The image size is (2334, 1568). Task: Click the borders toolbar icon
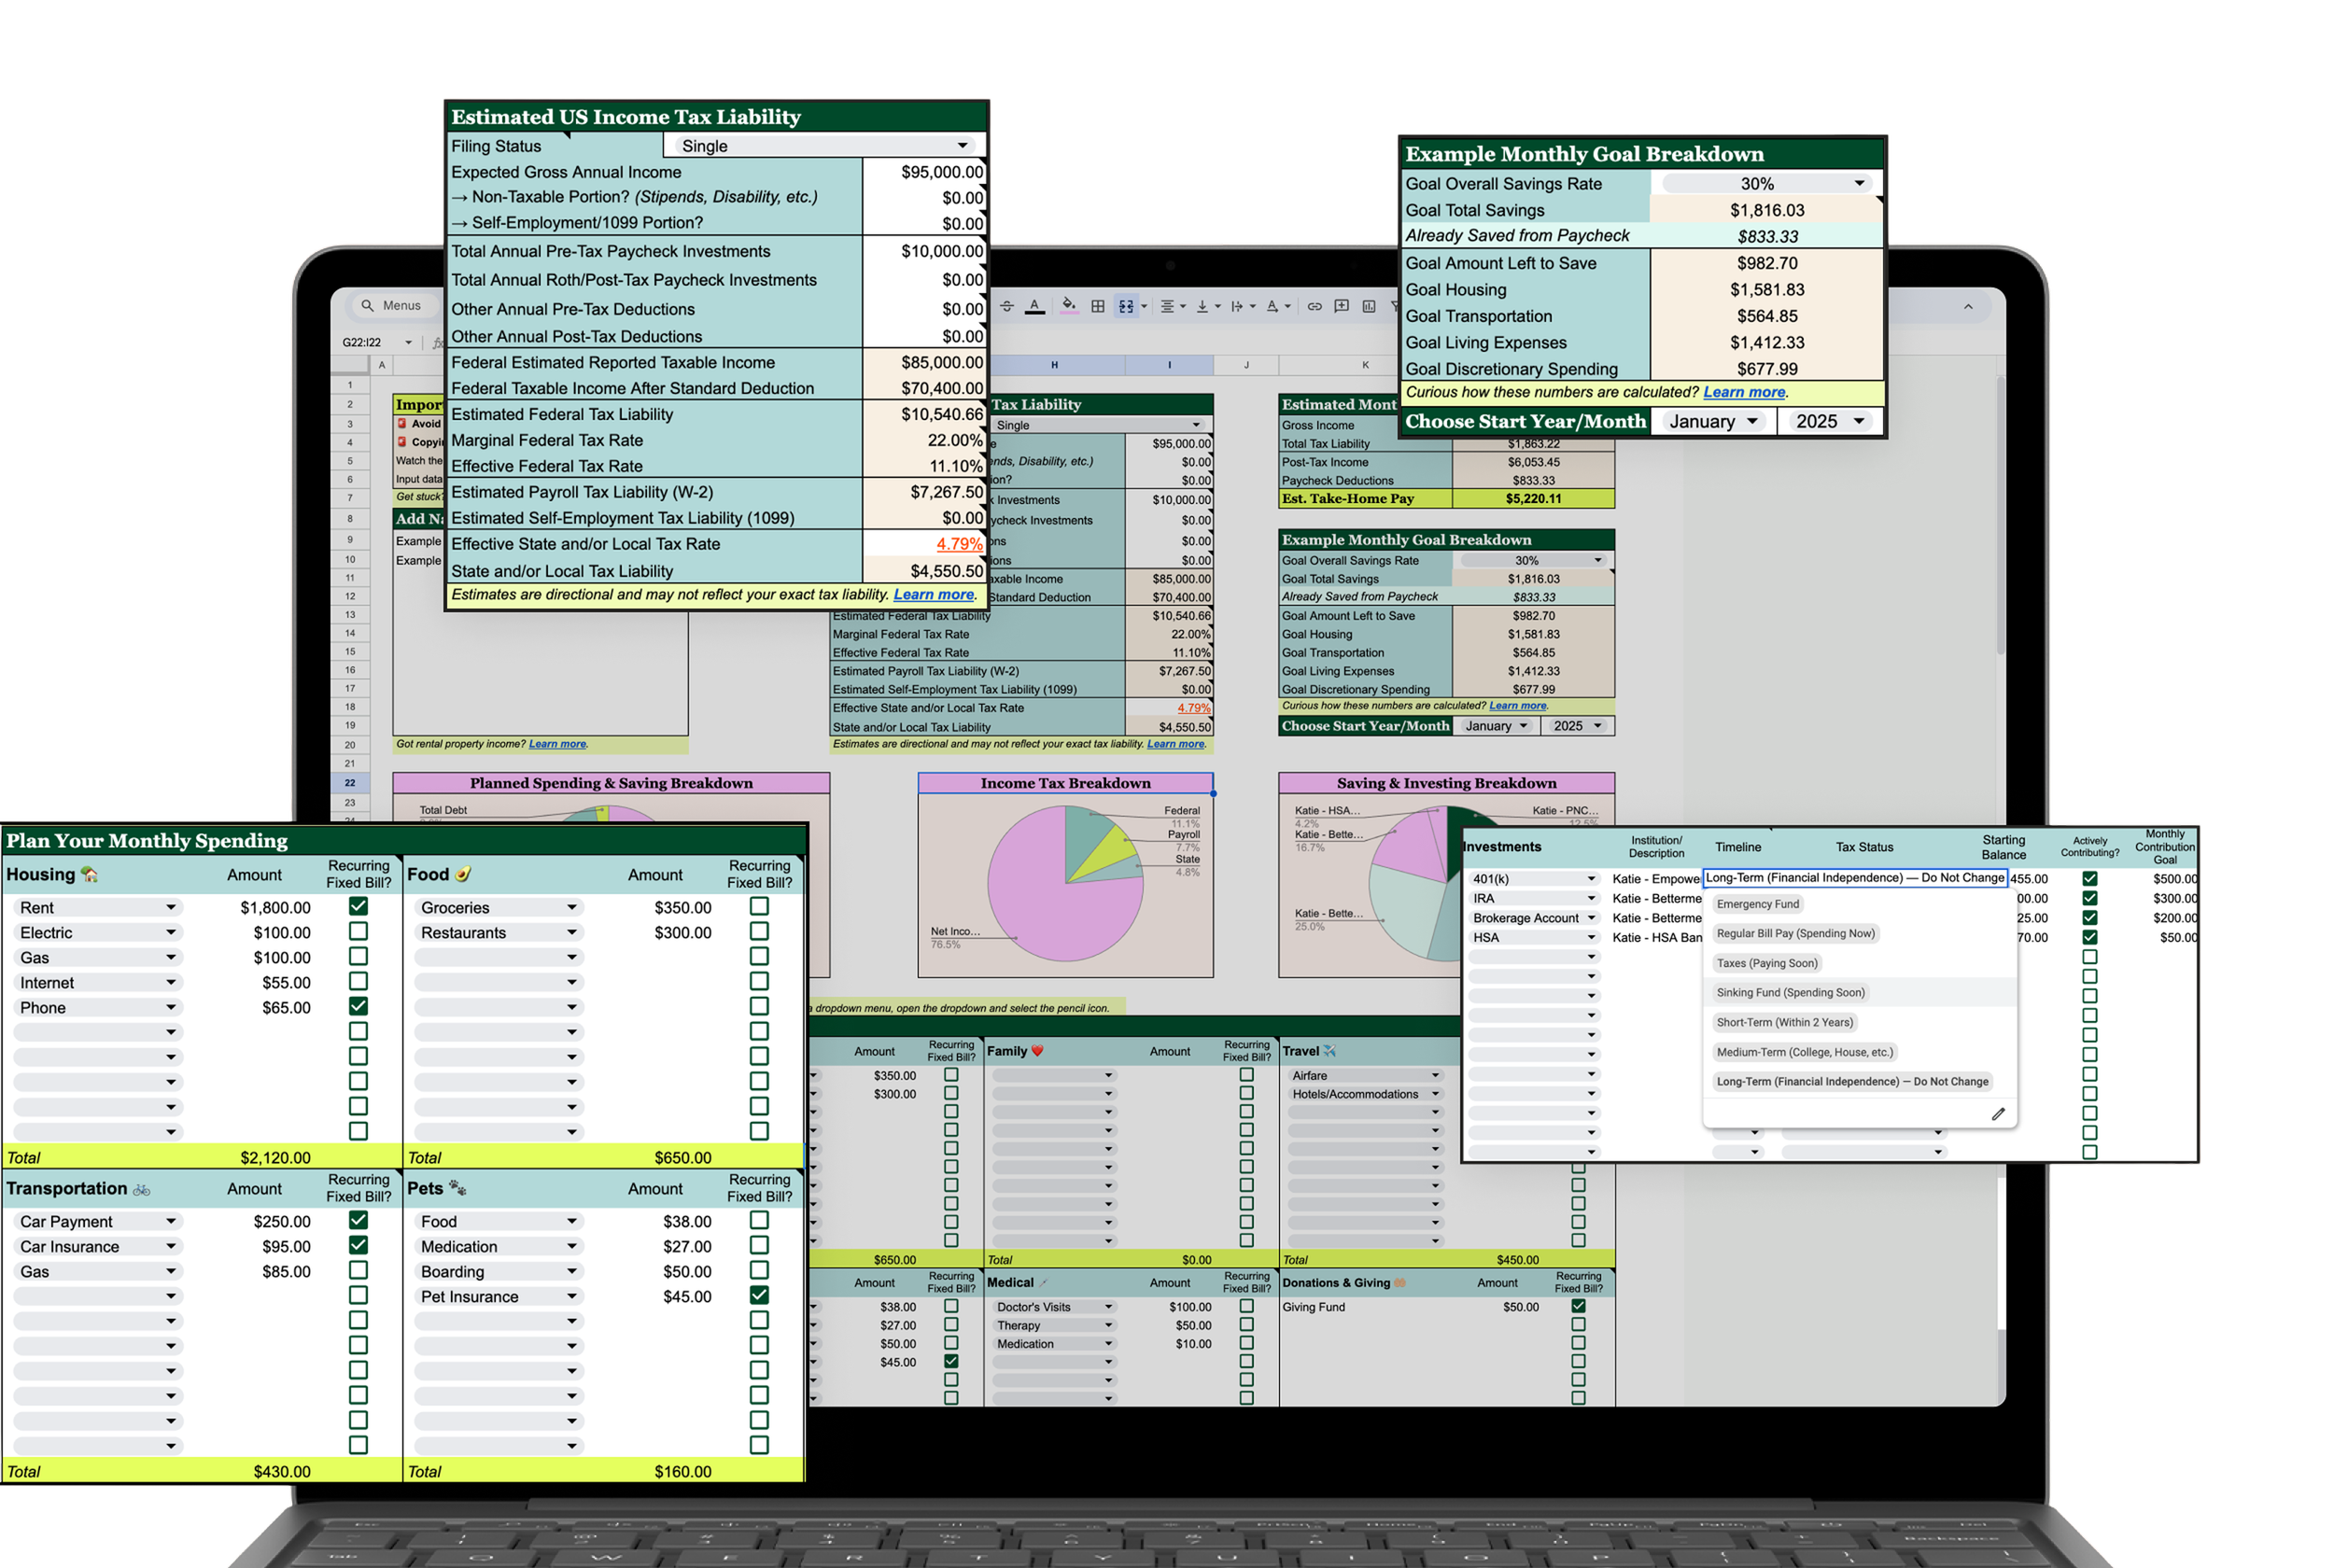click(1098, 306)
